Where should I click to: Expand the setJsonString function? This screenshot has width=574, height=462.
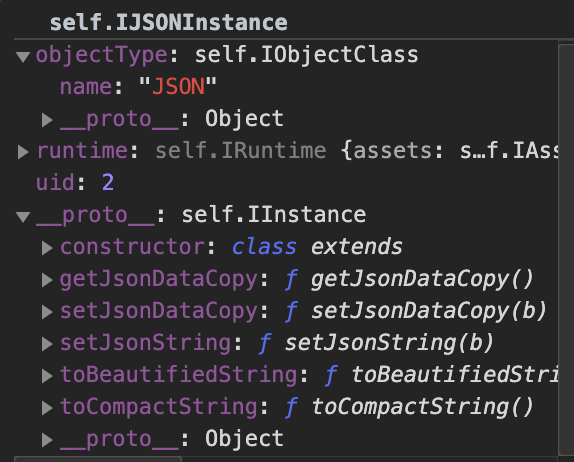(x=47, y=344)
